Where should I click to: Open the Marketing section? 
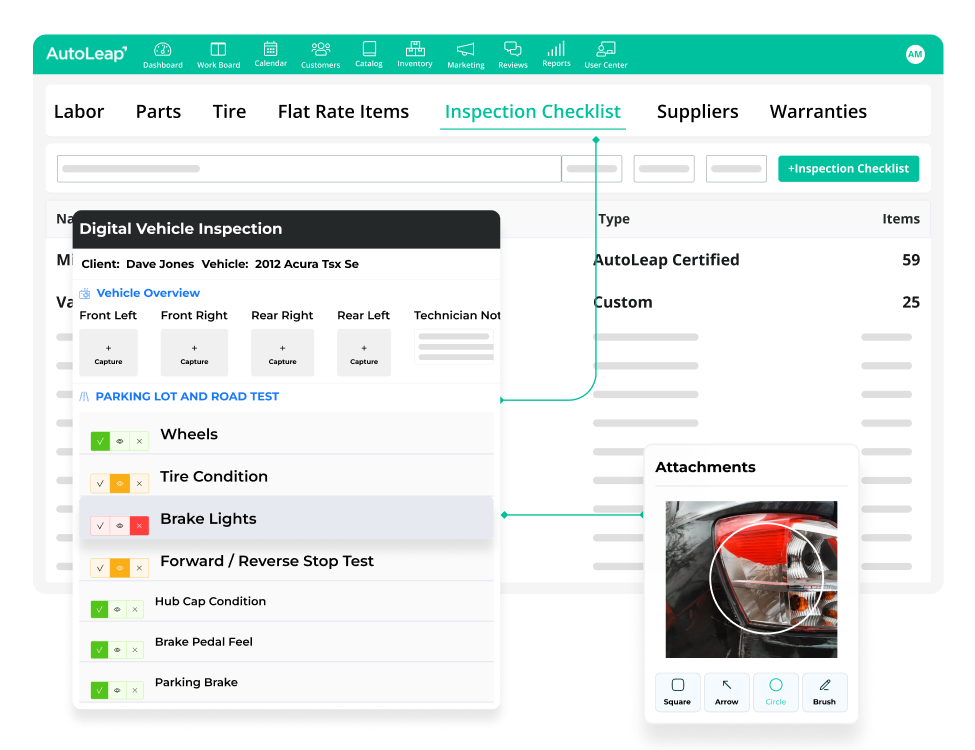pos(466,55)
